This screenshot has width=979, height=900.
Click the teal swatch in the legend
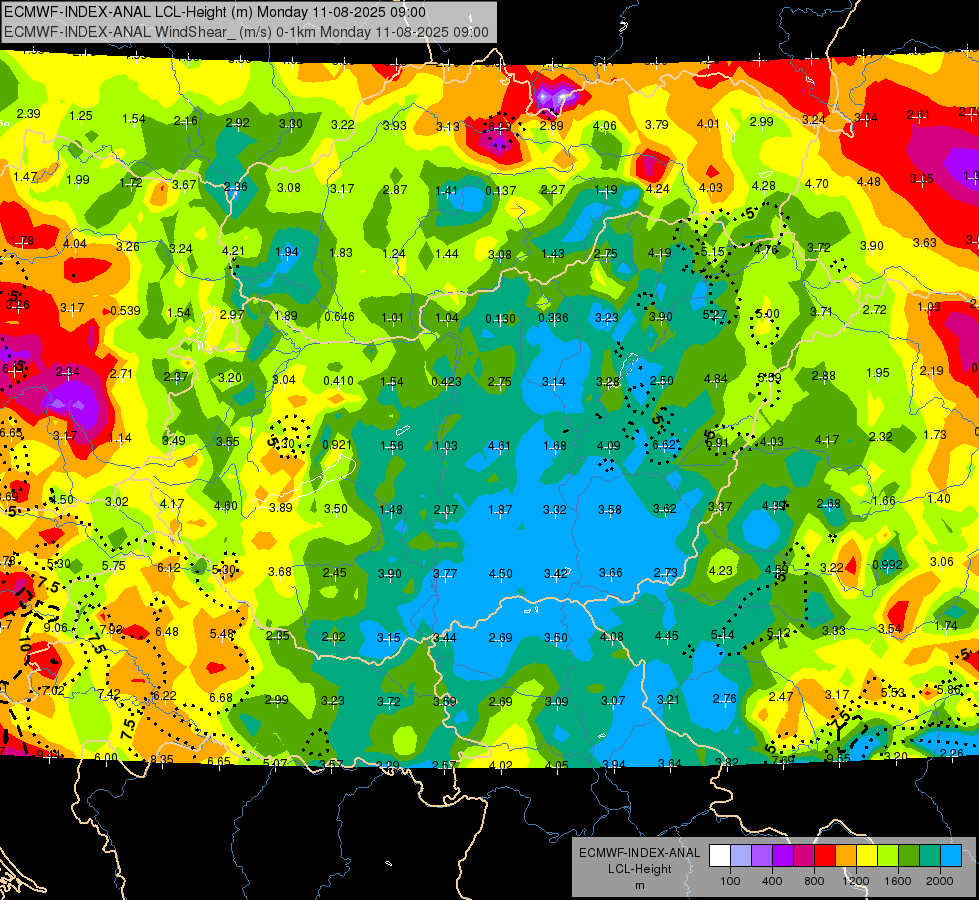click(930, 856)
